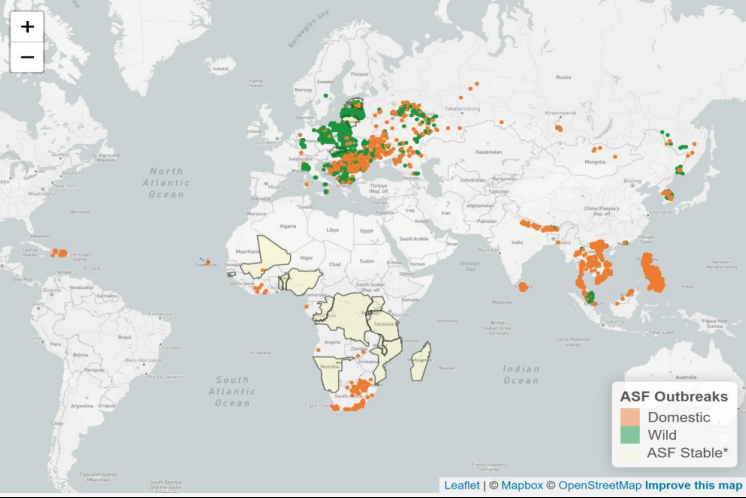
Task: Click the Improve this map link
Action: tap(693, 485)
